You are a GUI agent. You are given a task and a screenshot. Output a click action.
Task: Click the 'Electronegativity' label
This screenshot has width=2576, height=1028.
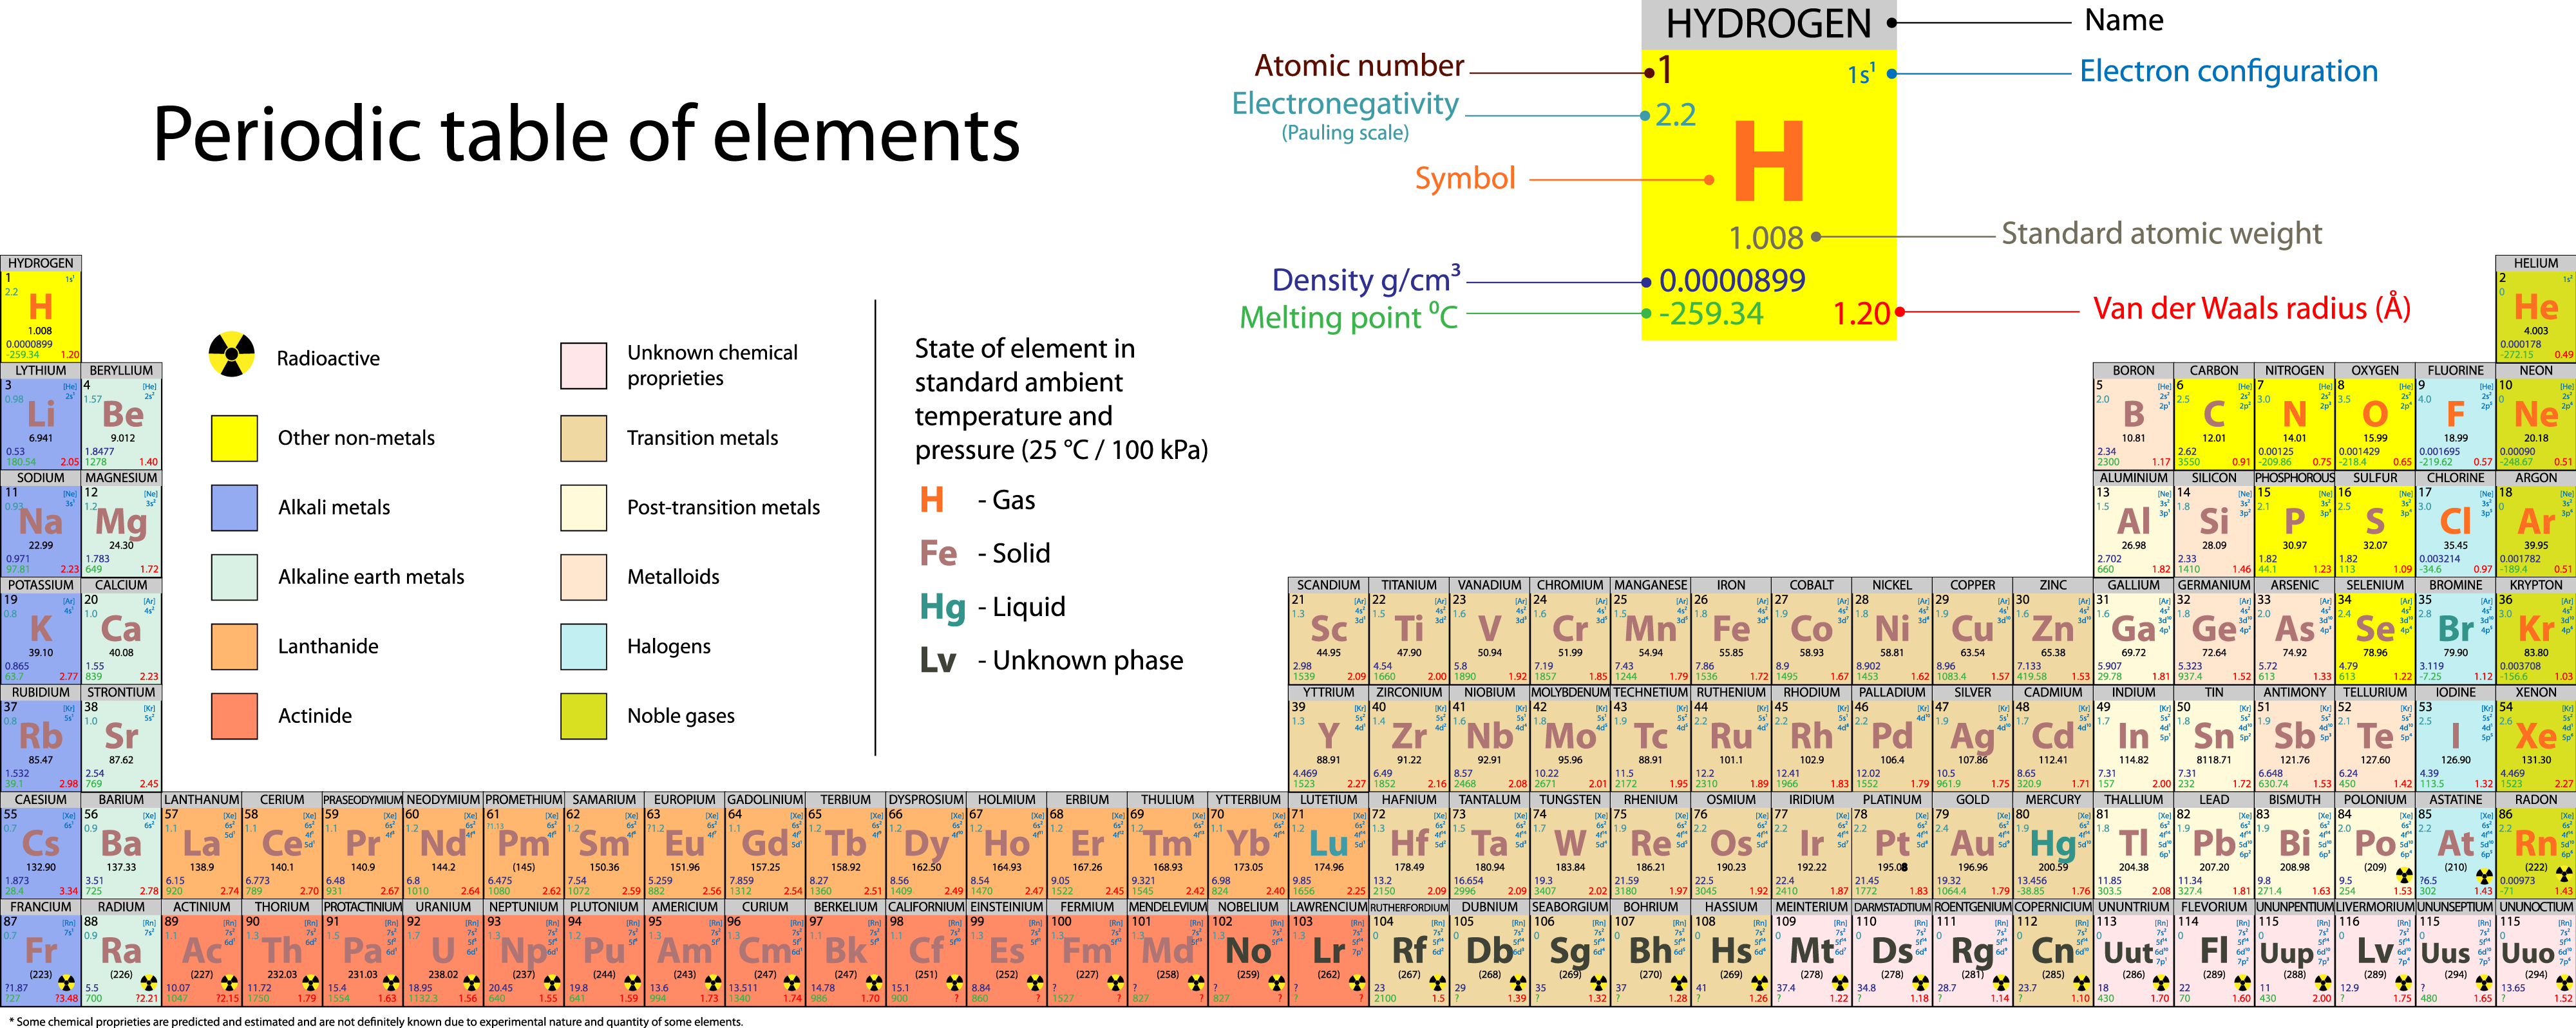1345,104
